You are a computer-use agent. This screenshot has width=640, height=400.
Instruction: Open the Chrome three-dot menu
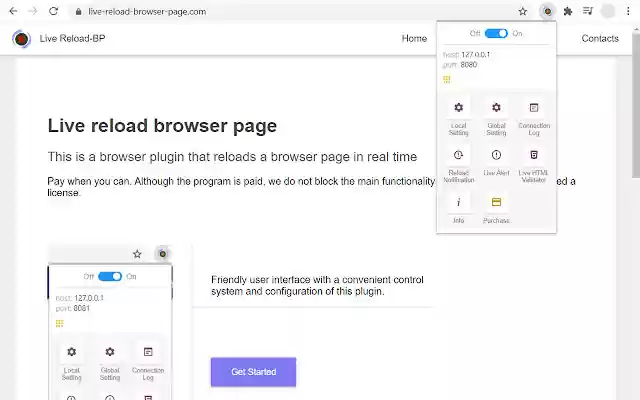click(628, 11)
